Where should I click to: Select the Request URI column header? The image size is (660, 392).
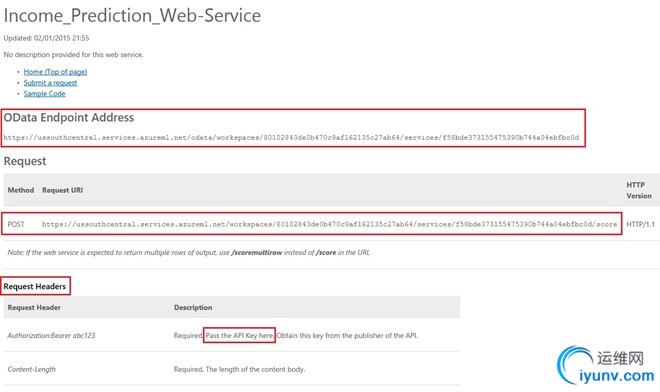pos(62,190)
